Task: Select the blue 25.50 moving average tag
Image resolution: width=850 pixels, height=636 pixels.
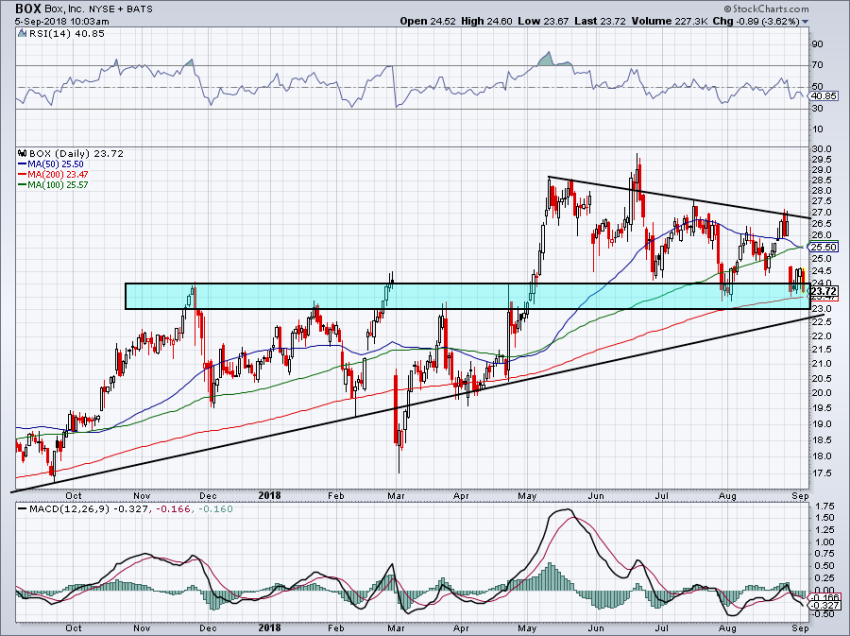Action: (825, 246)
